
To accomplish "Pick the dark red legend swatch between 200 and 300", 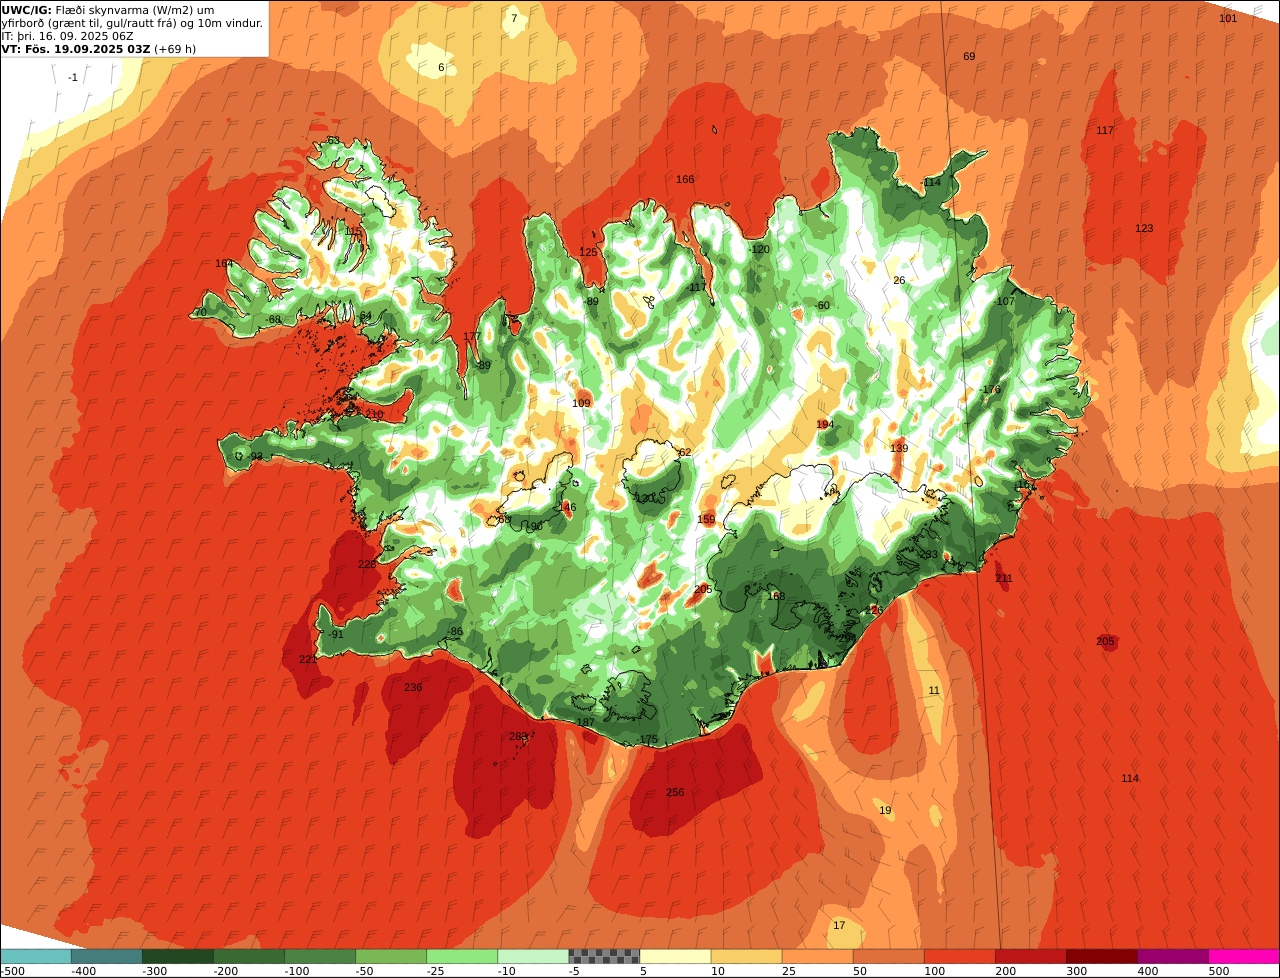I will coord(1030,956).
